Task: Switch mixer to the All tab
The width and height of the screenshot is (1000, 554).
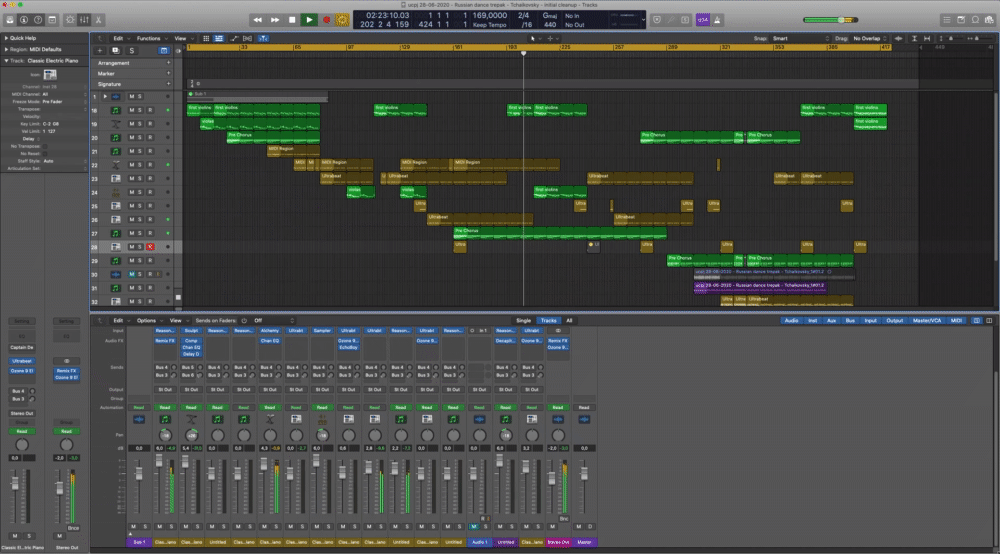Action: (x=569, y=320)
